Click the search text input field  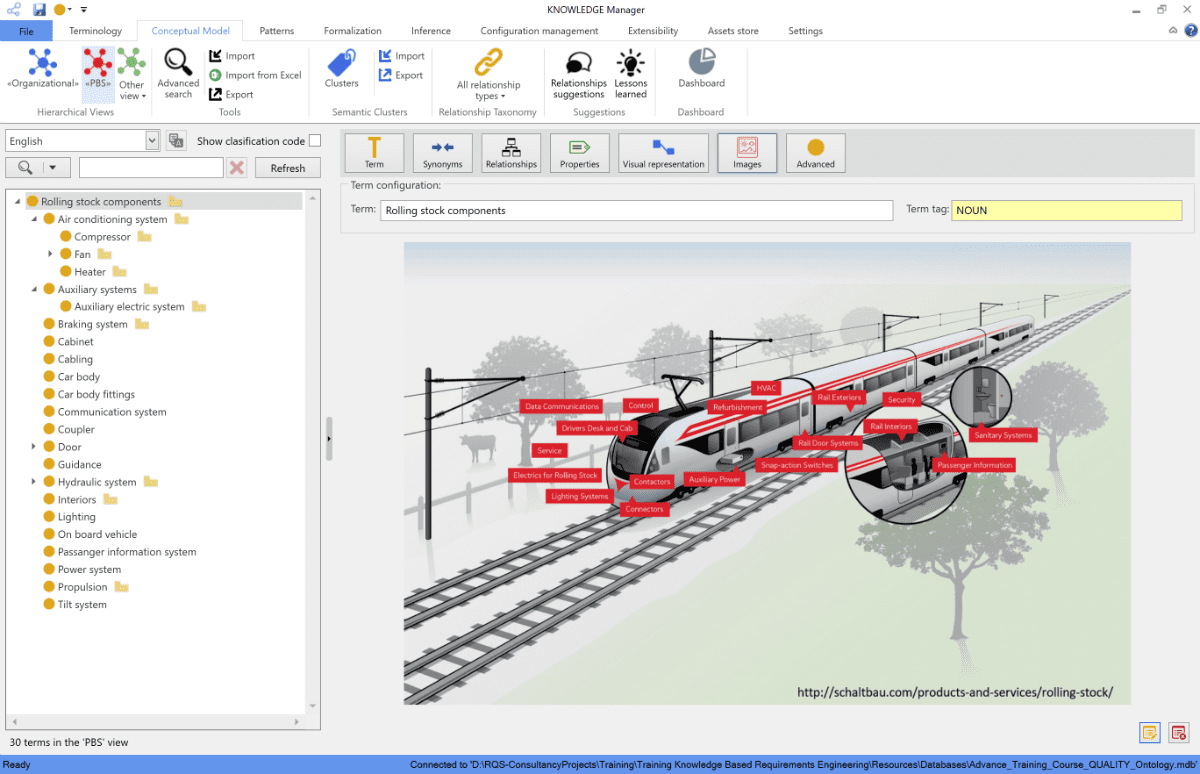[151, 167]
